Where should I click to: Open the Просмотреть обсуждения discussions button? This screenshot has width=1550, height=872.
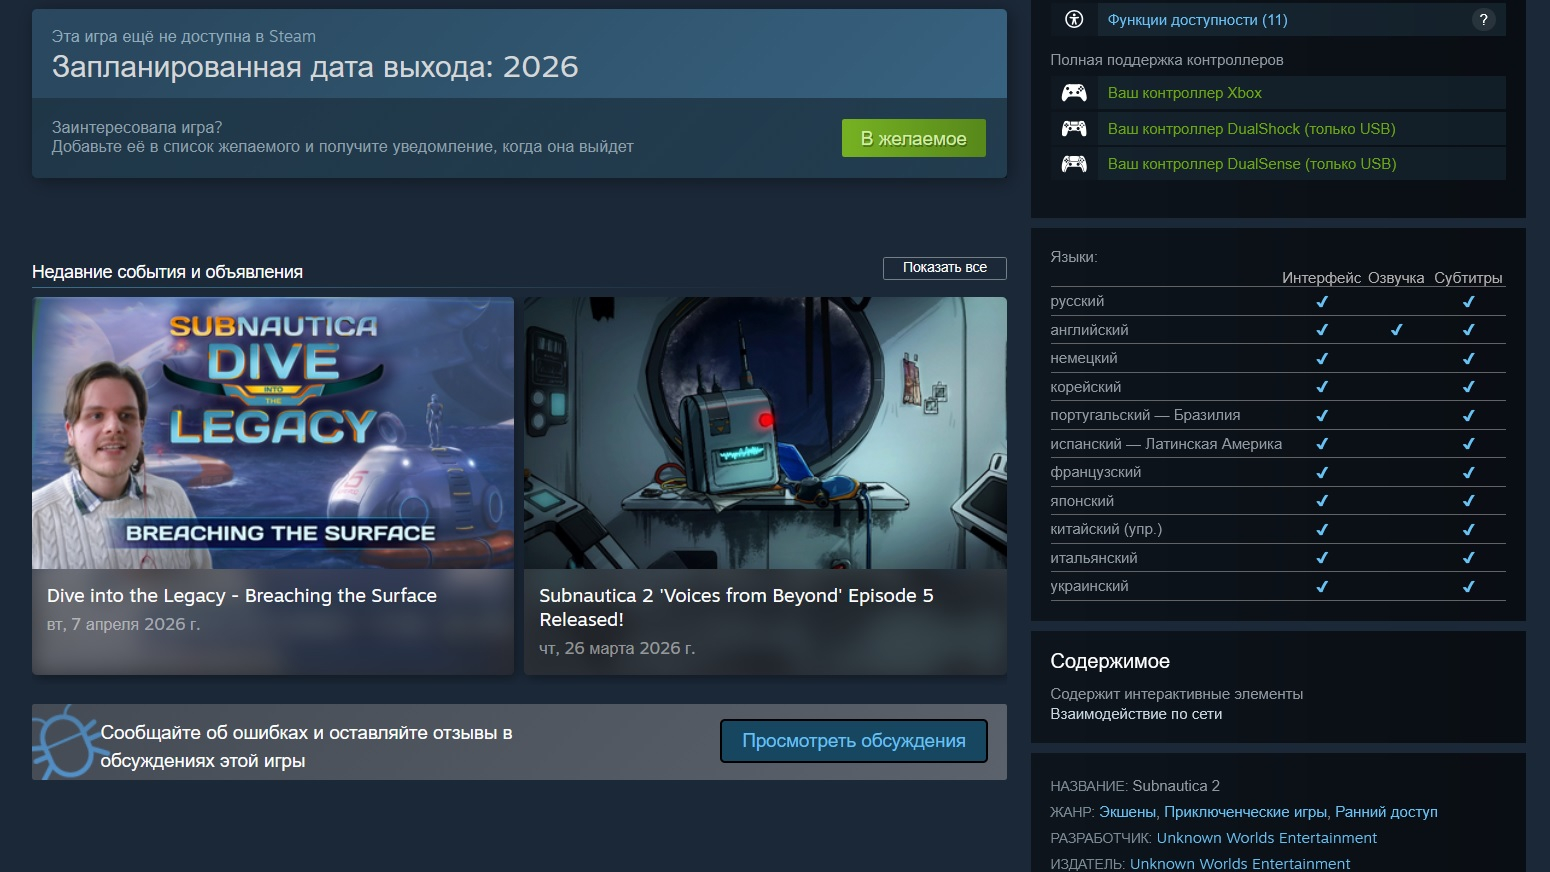coord(853,741)
